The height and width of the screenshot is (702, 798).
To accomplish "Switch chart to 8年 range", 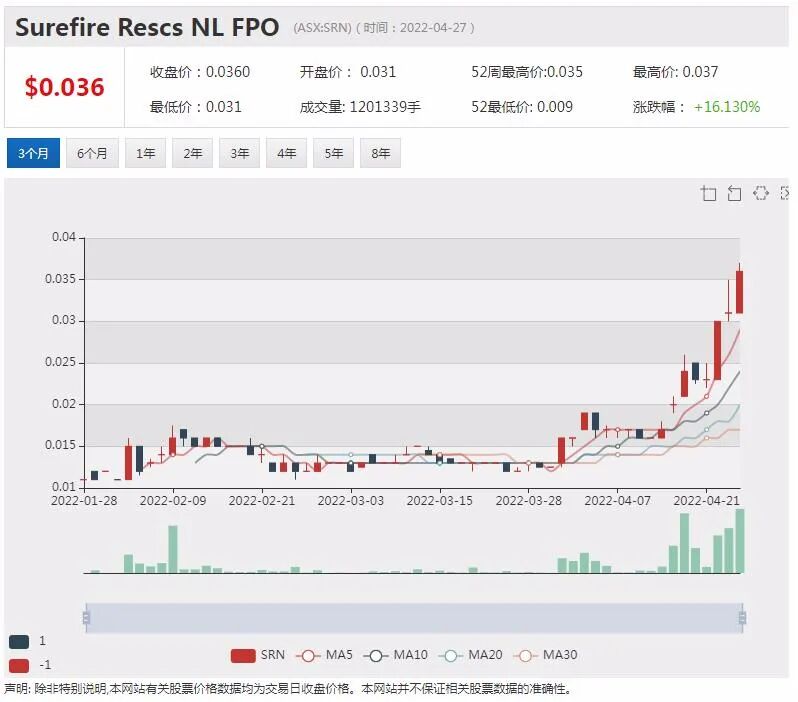I will click(380, 153).
